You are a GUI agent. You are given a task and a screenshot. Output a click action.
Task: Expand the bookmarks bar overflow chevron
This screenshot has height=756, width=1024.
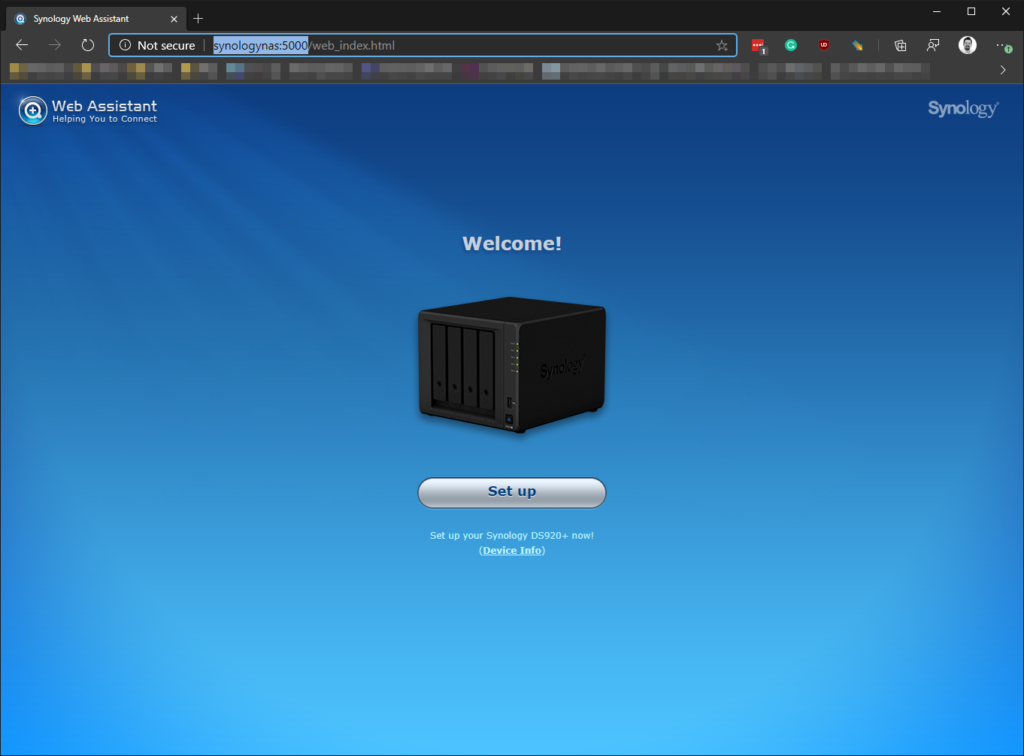click(x=1003, y=70)
